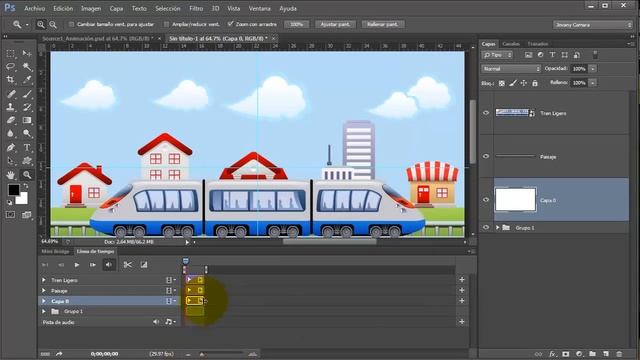The height and width of the screenshot is (360, 640).
Task: Select the Hand tool
Action: click(11, 175)
